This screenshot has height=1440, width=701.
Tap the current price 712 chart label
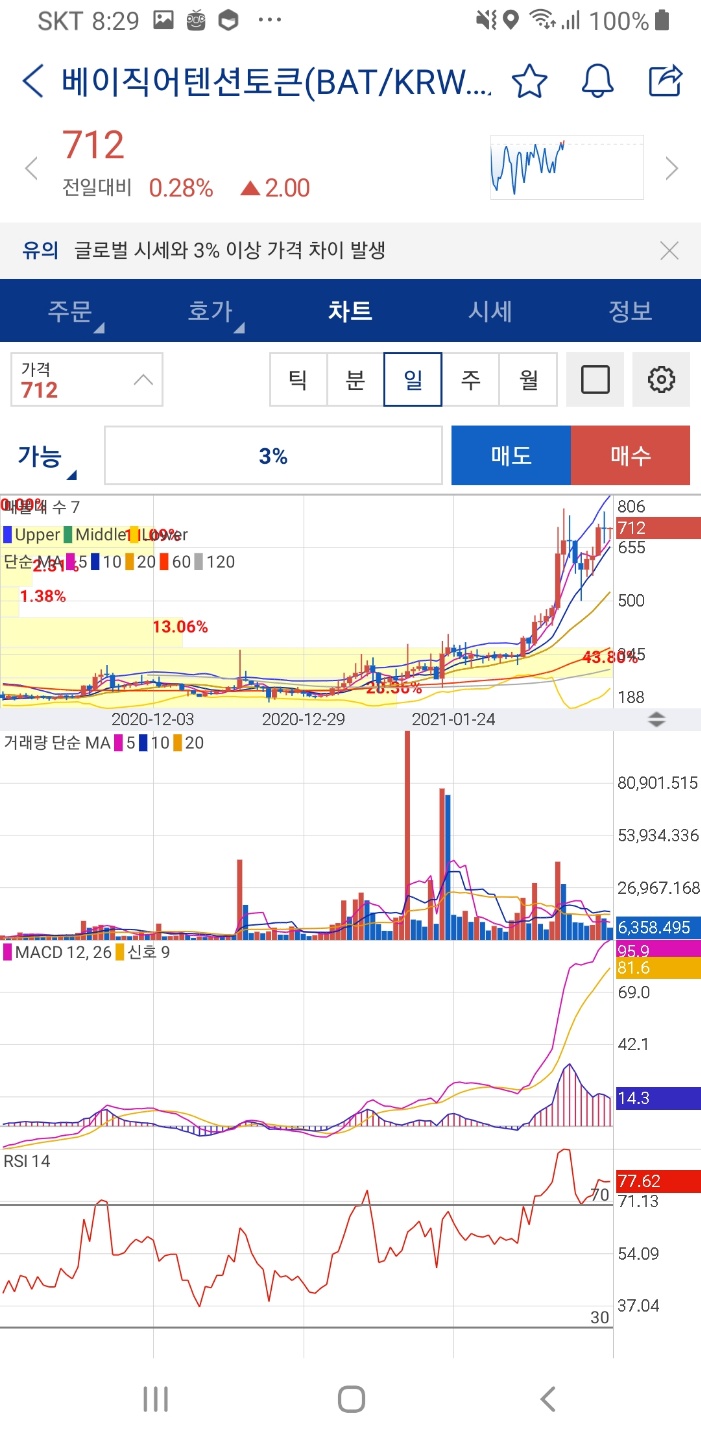click(657, 527)
